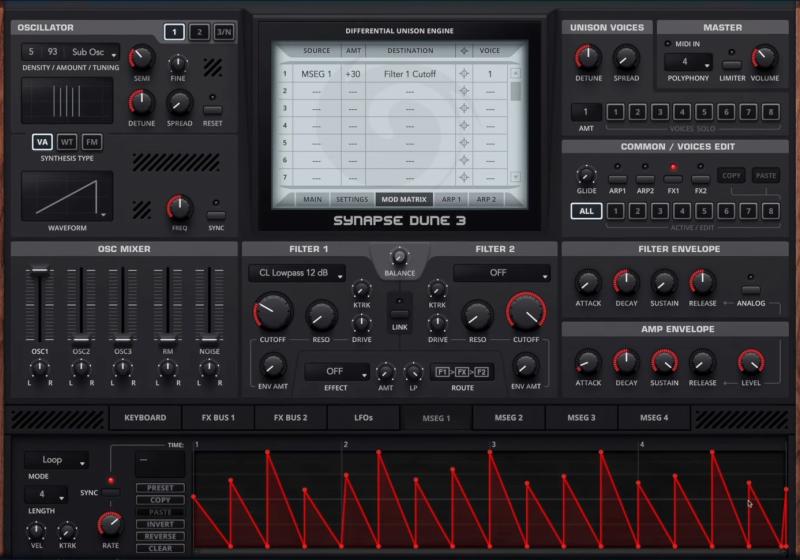Open the KEYBOARD tab
The width and height of the screenshot is (800, 560).
pyautogui.click(x=145, y=418)
